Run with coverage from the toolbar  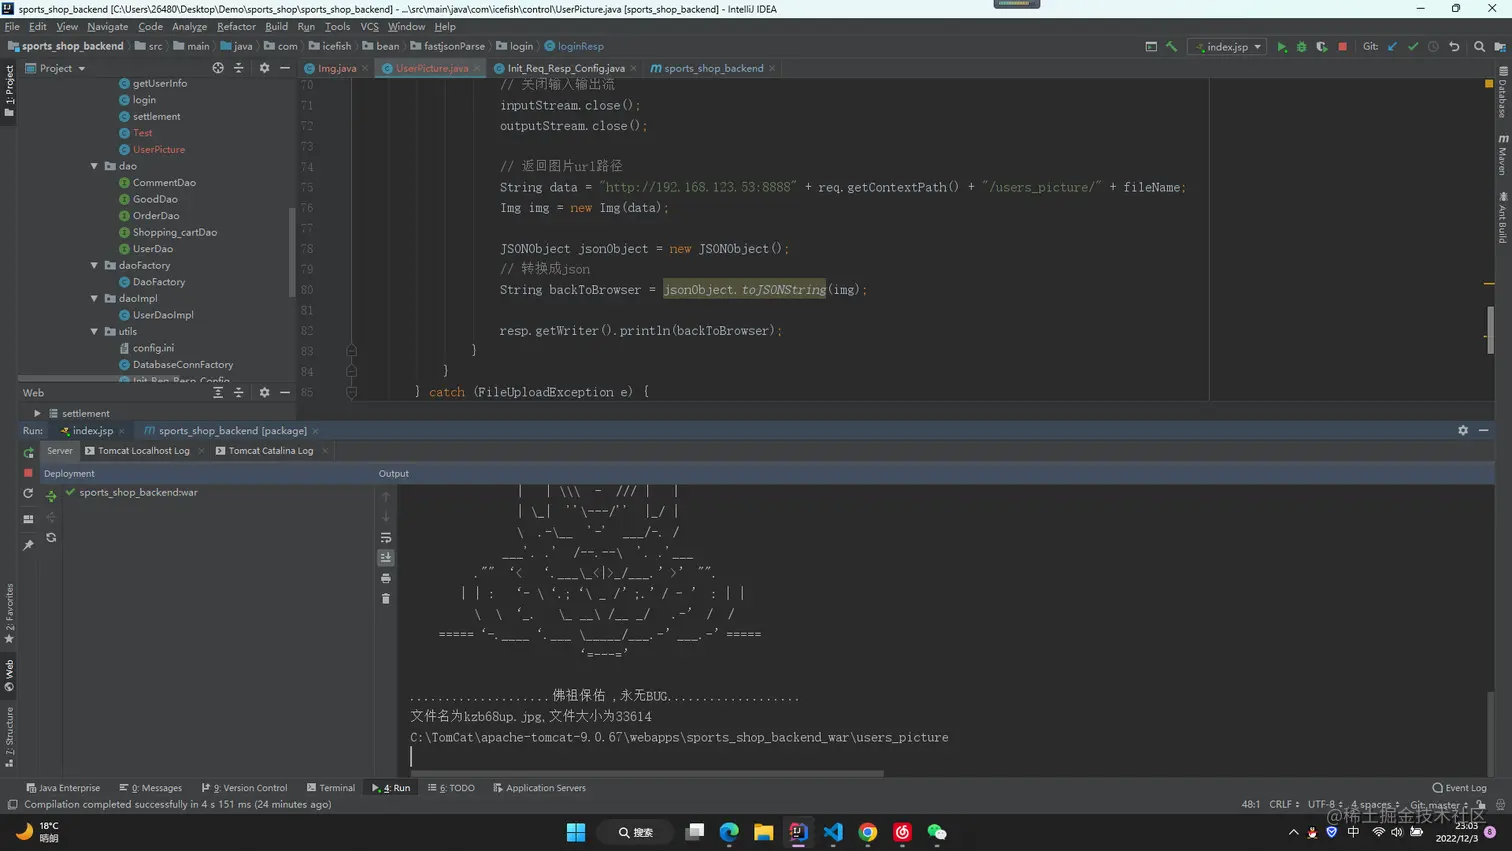(1322, 47)
